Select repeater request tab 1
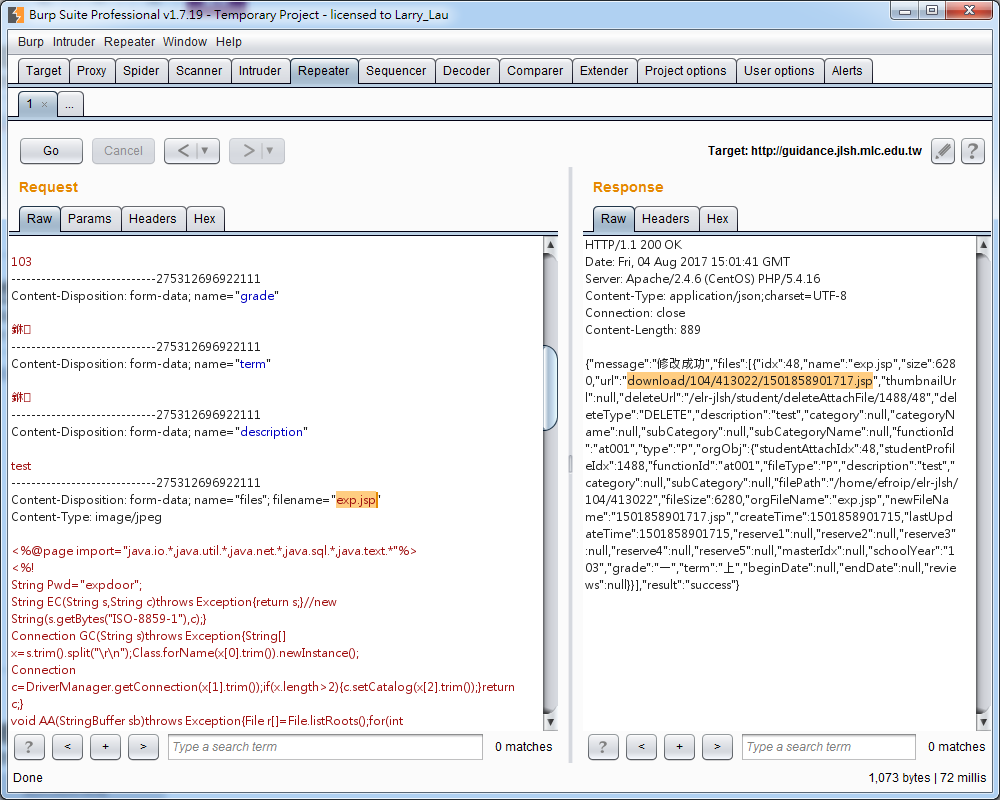The image size is (1000, 800). click(x=31, y=104)
